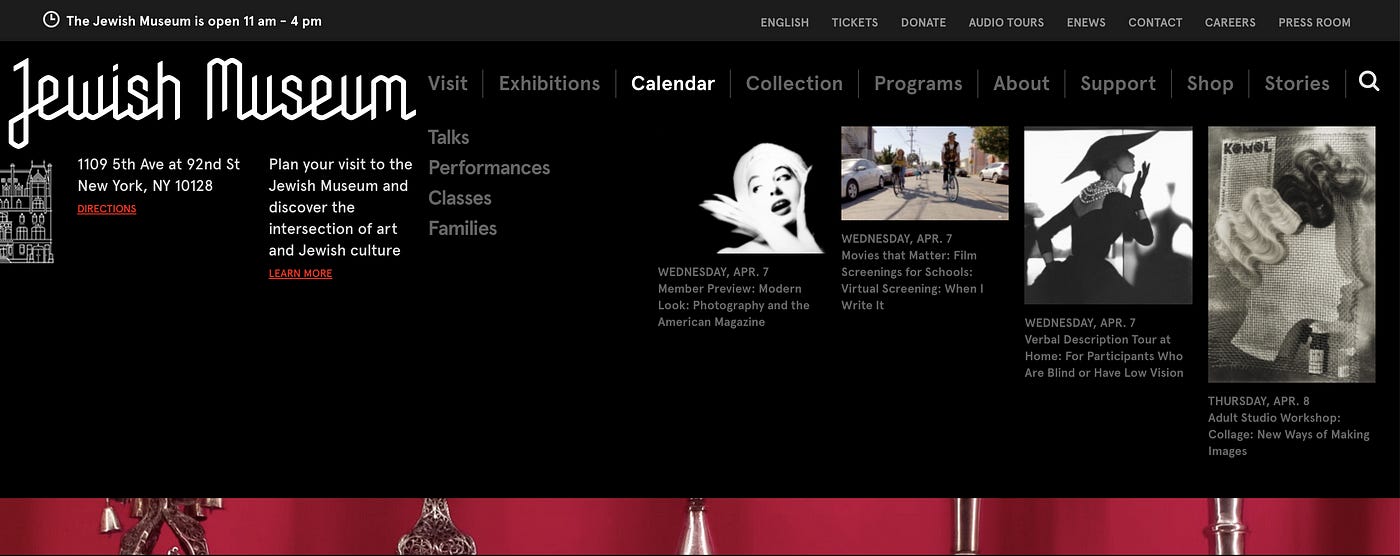Open the DONATE link
Screen dimensions: 1400x556
point(923,22)
